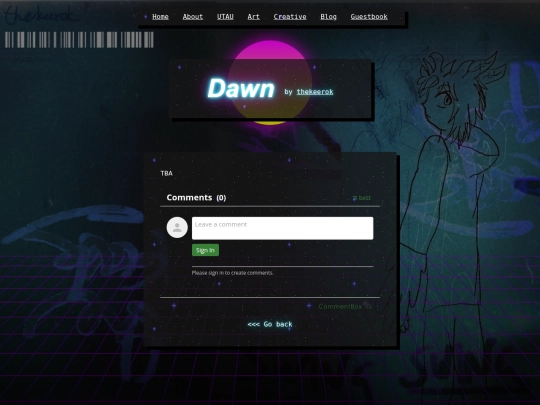Screen dimensions: 540x405
Task: Click the Dawn title heading
Action: click(x=241, y=89)
